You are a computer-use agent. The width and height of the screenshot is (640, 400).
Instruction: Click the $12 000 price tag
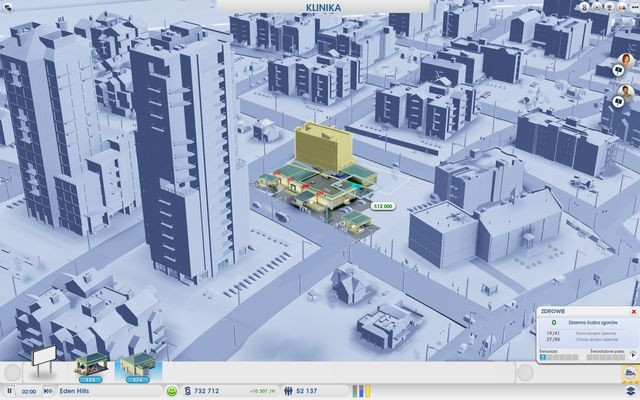(383, 207)
